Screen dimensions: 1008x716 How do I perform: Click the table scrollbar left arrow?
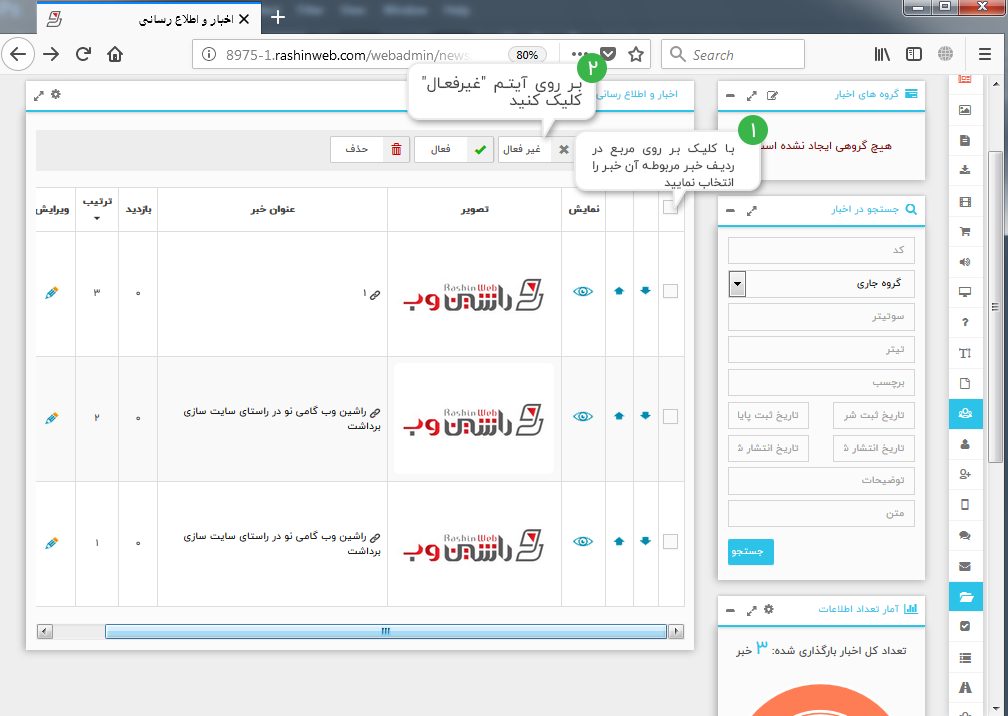[x=45, y=631]
